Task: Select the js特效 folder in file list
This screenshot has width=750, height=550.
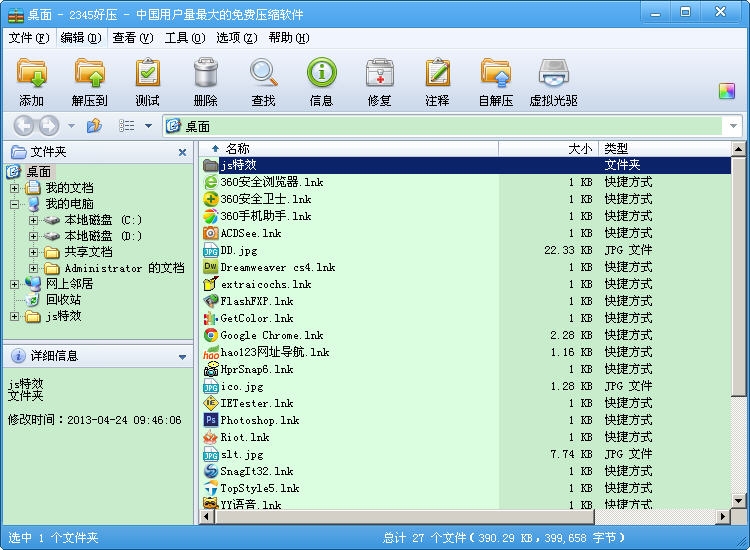Action: [x=465, y=165]
